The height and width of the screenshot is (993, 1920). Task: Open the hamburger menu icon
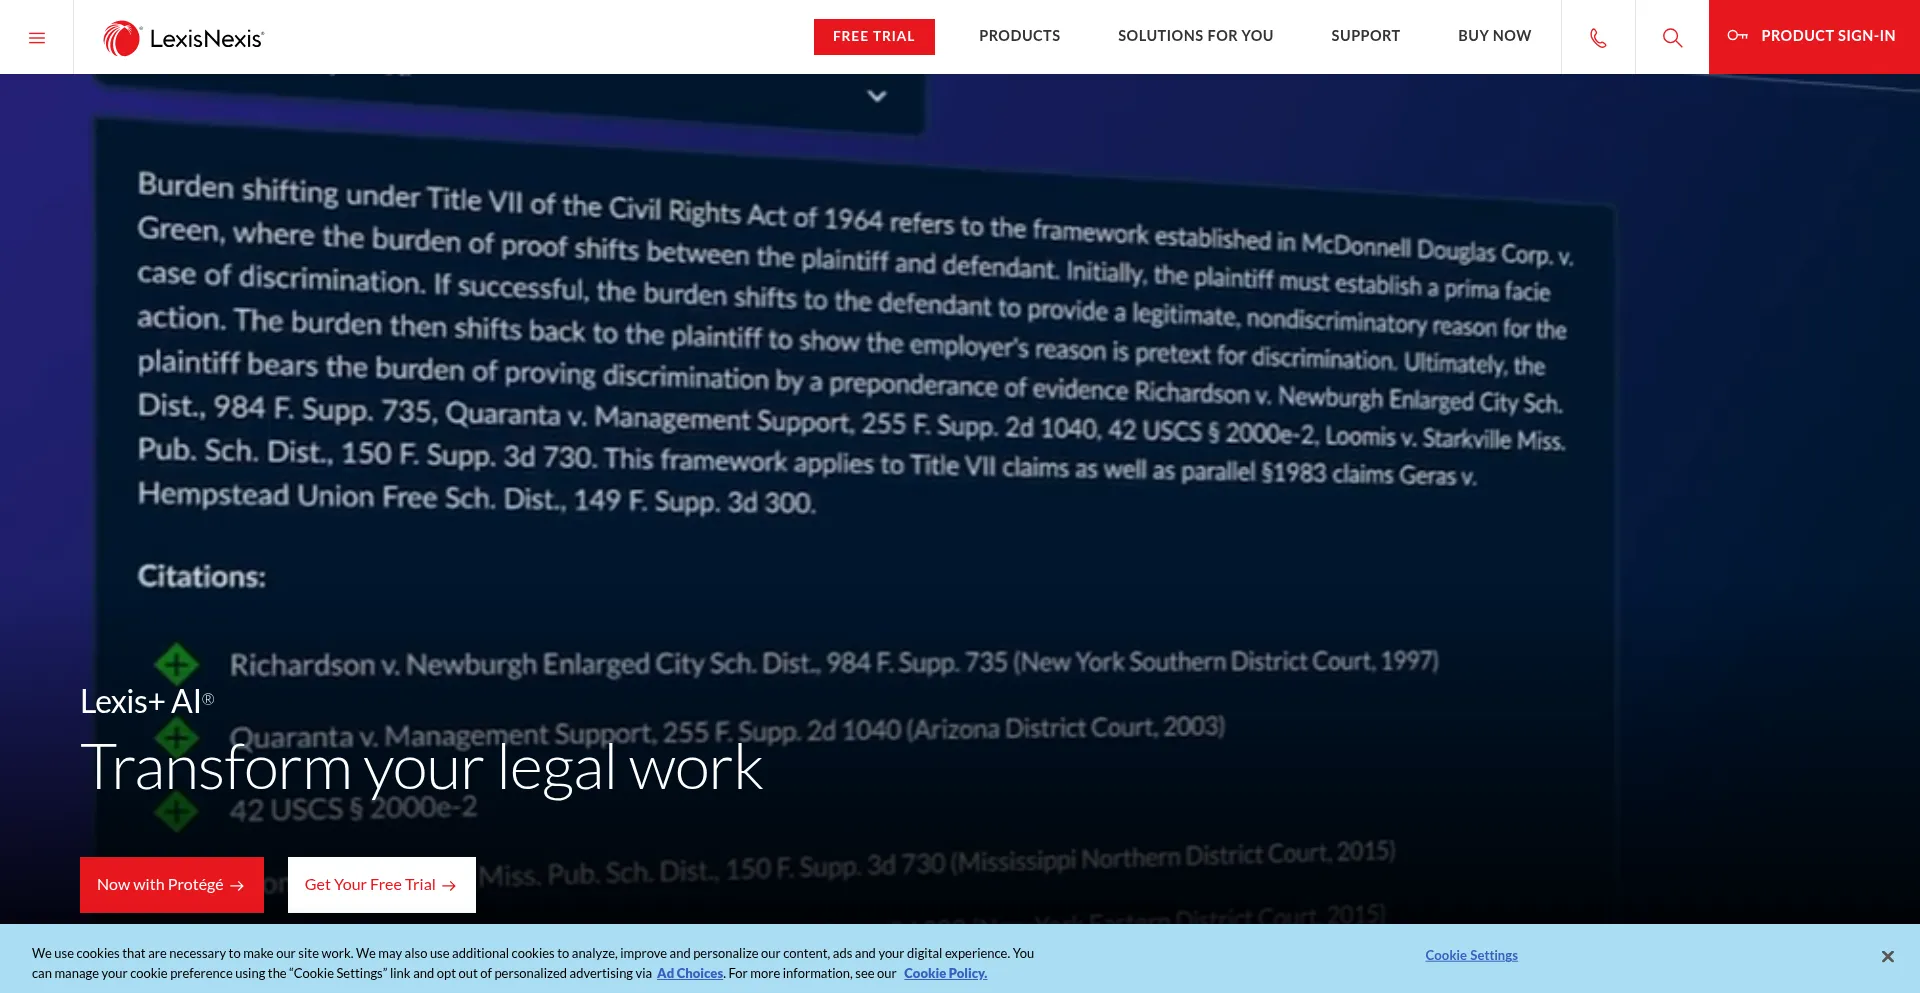(x=37, y=38)
